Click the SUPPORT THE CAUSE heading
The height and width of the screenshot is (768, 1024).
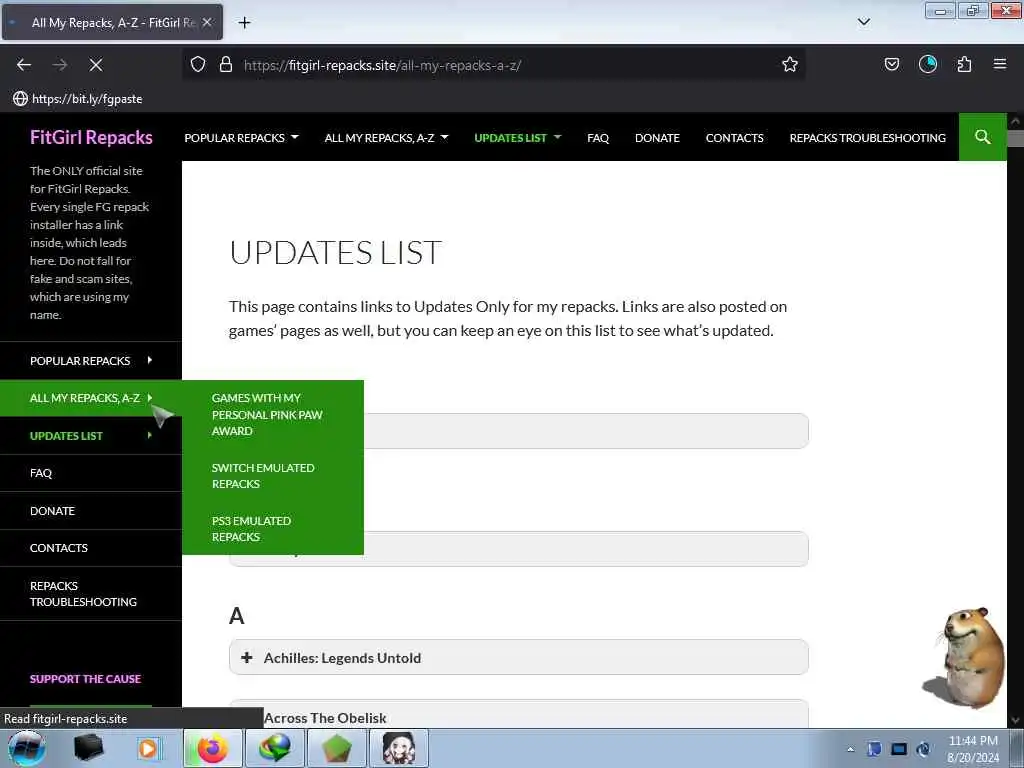[86, 679]
